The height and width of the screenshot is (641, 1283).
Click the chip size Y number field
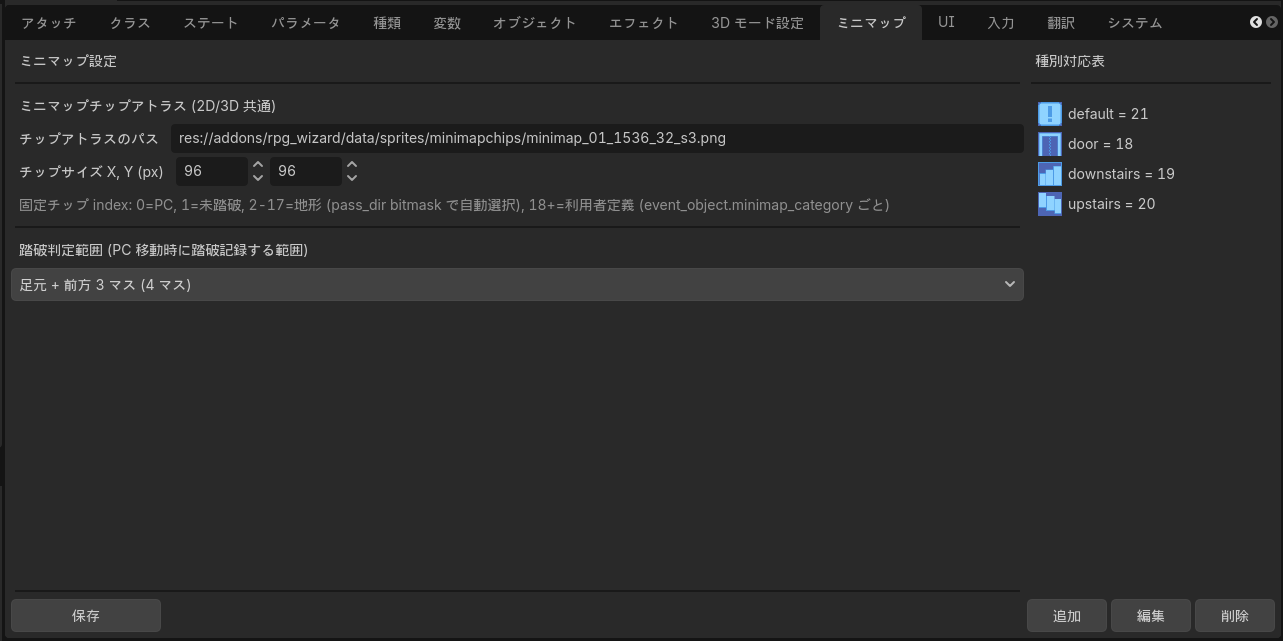tap(306, 171)
